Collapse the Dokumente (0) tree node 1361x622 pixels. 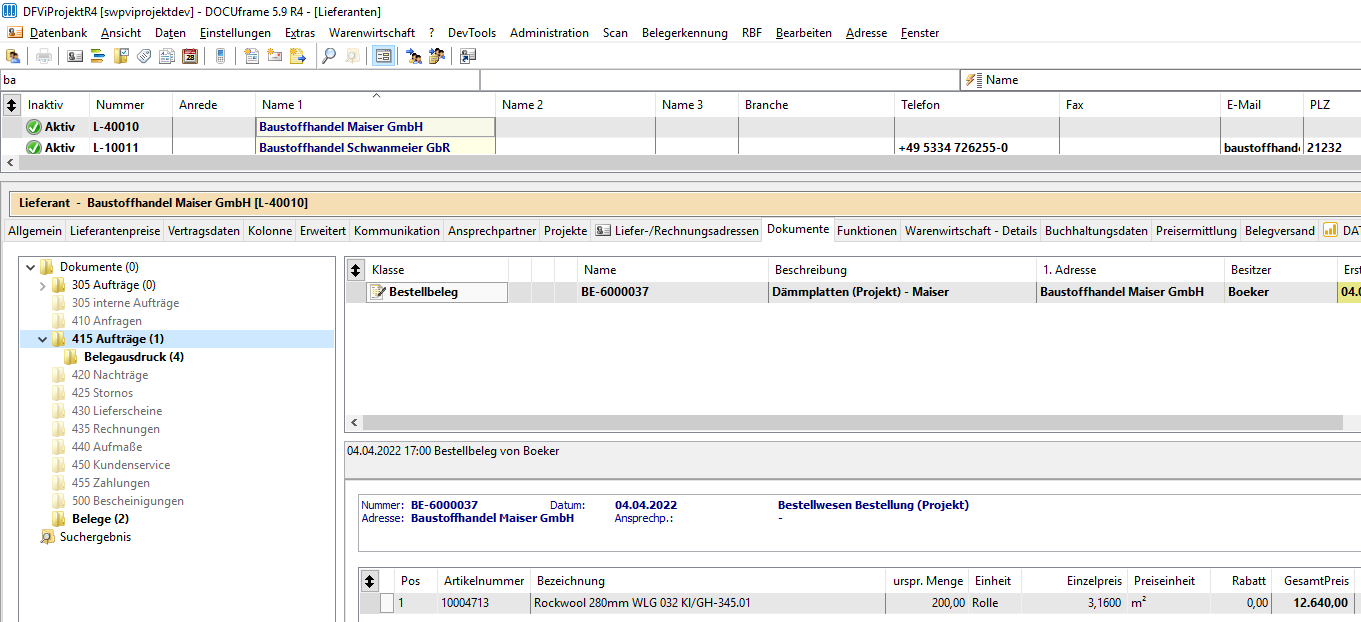31,267
